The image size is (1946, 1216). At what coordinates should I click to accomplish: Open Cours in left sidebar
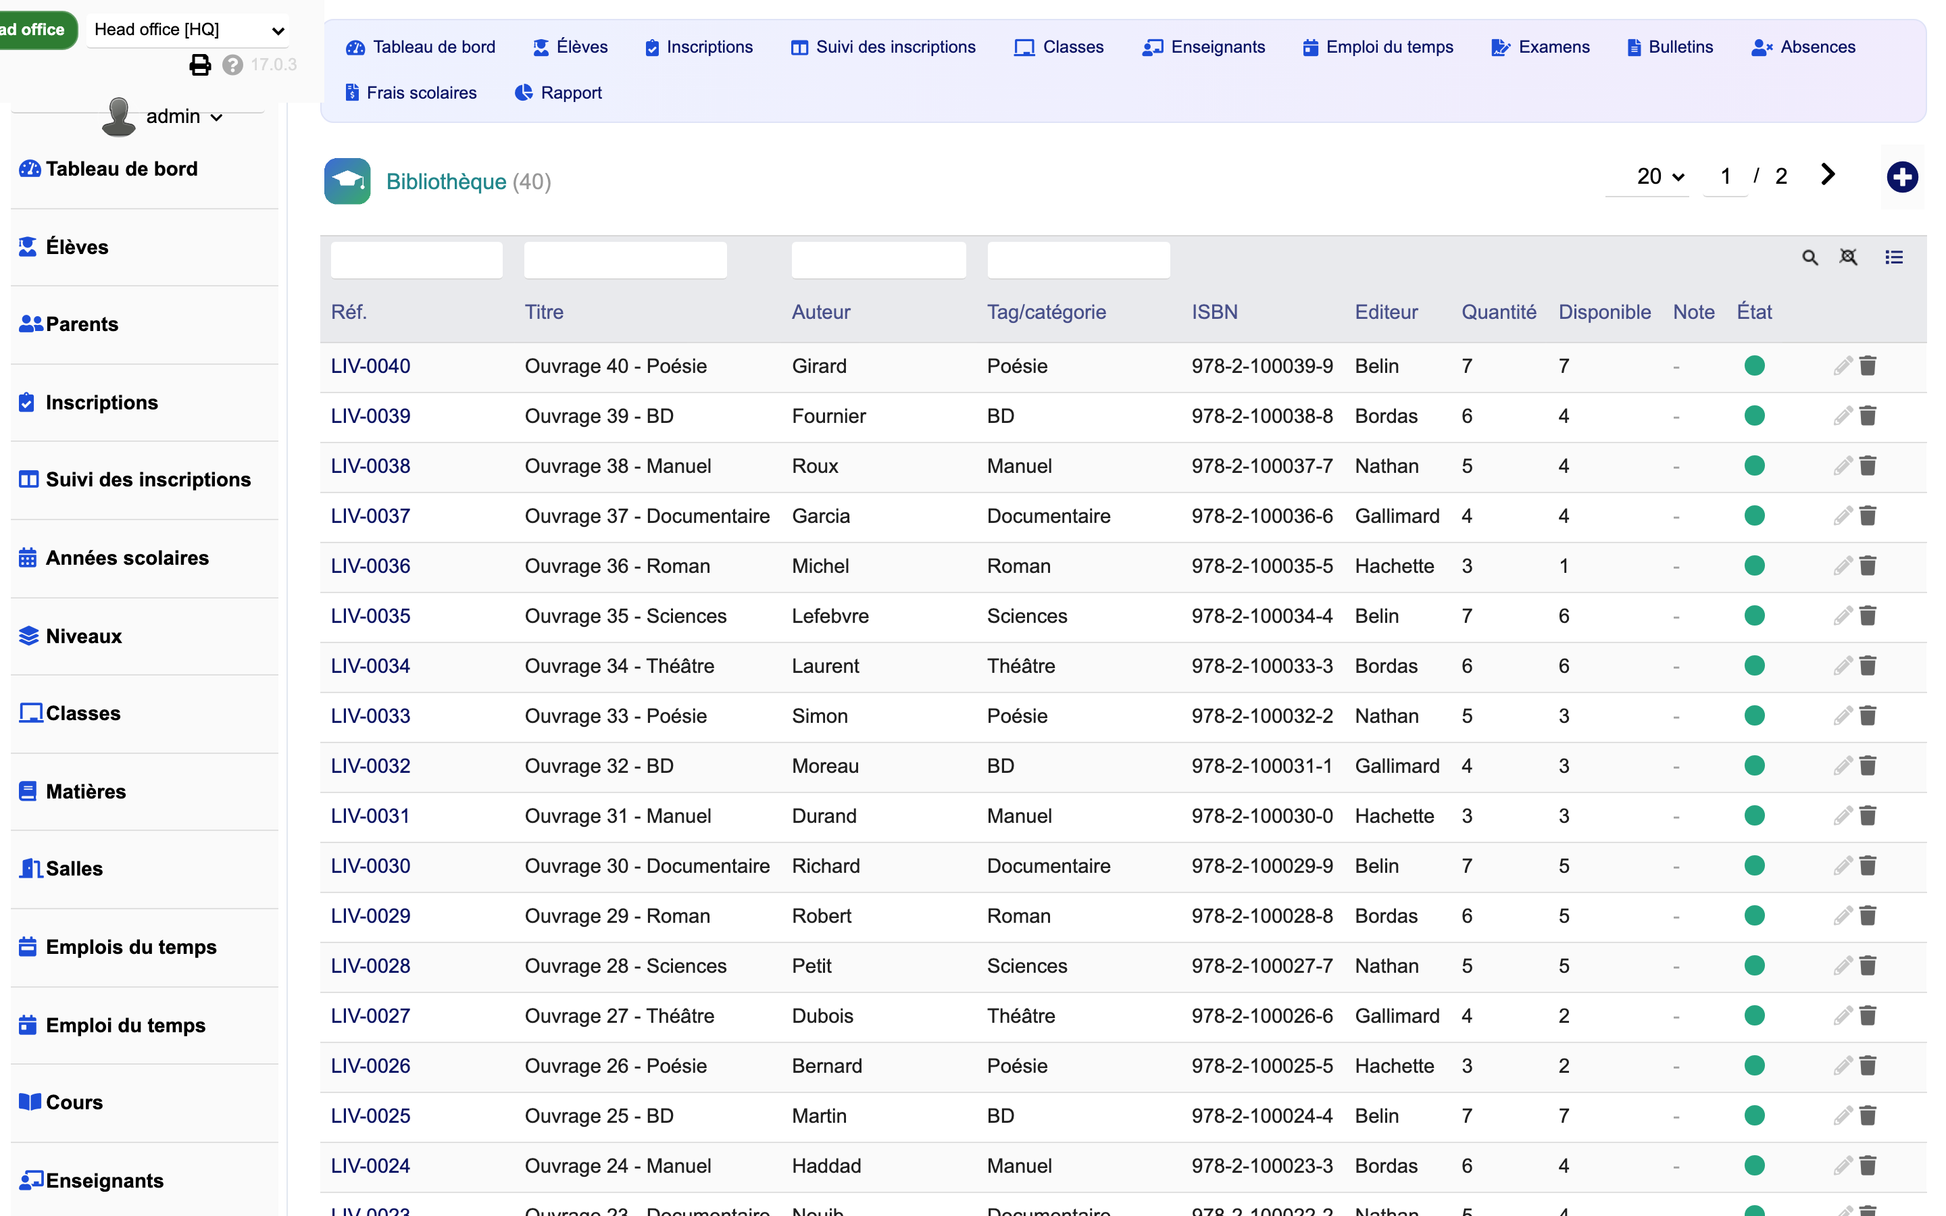[61, 1102]
